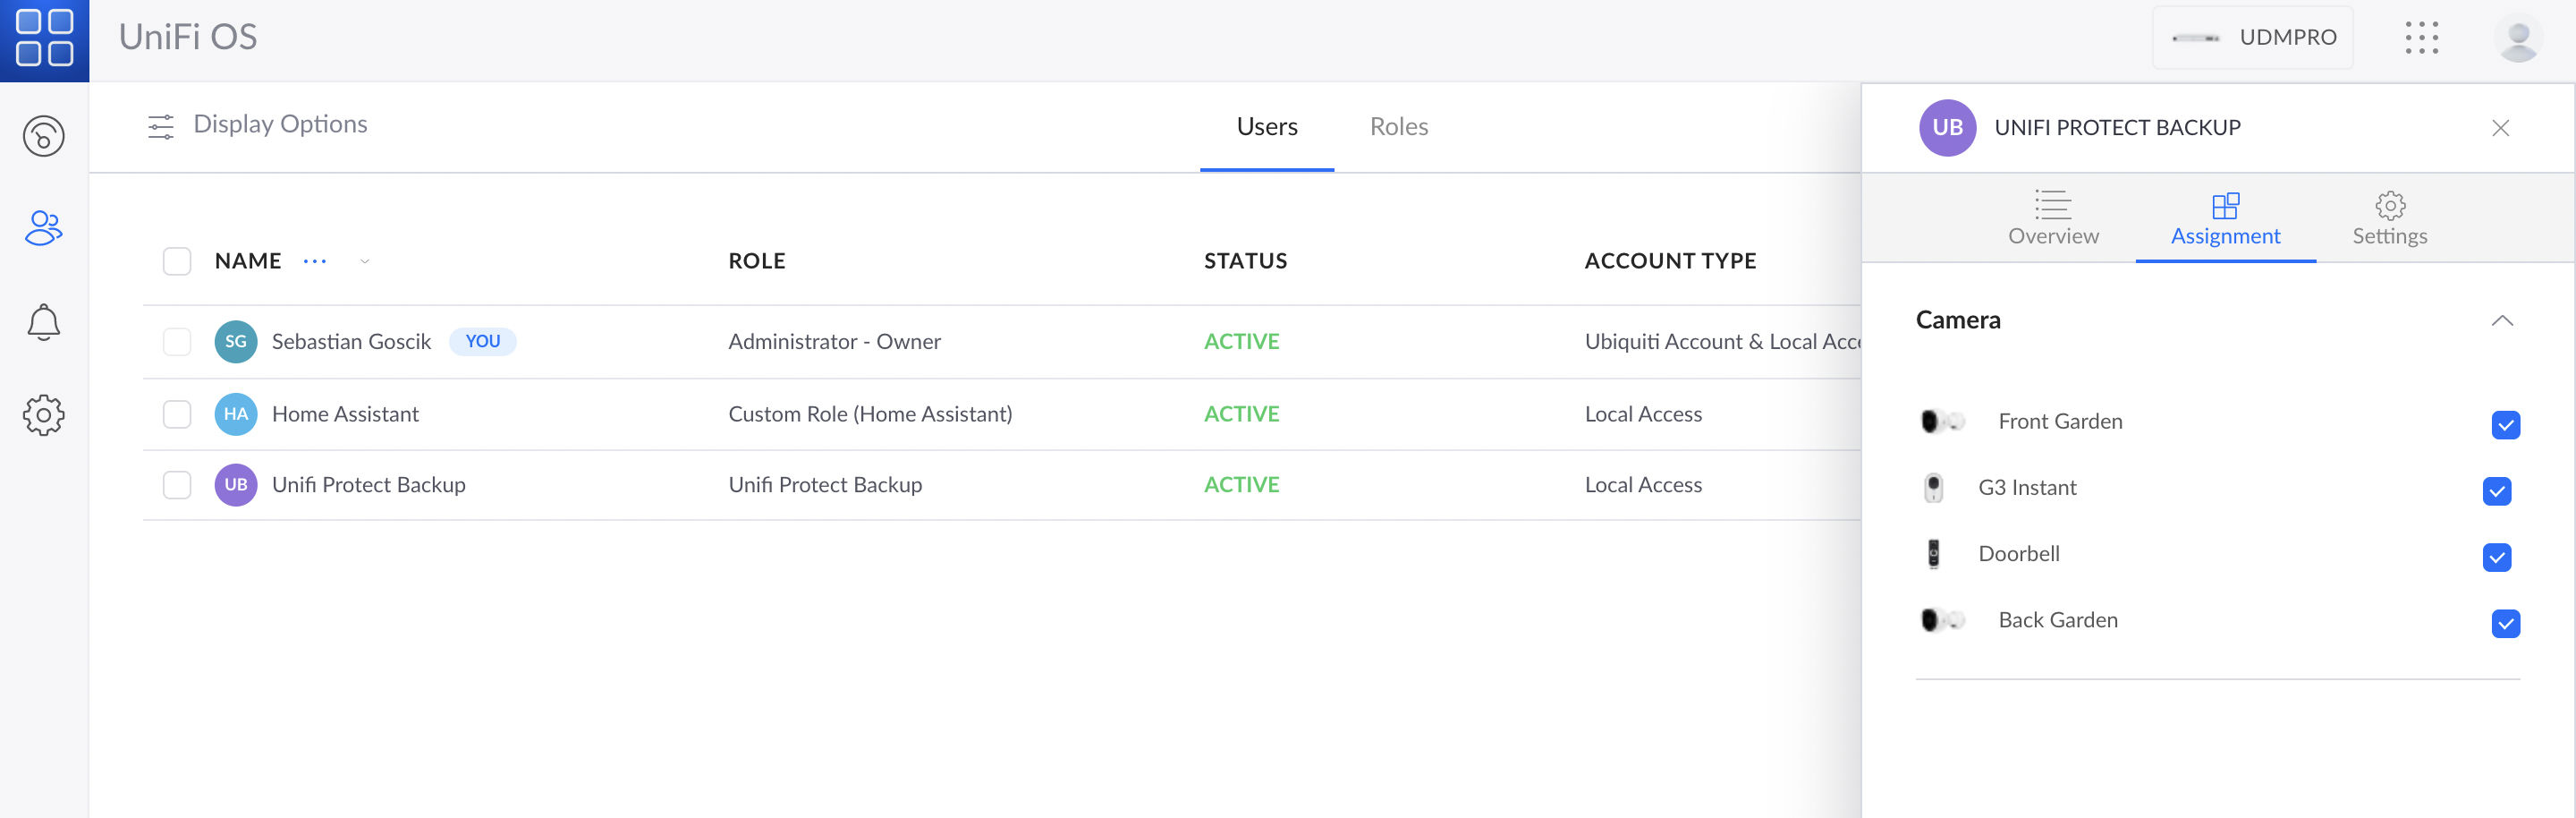
Task: Open the Name column sort chevron
Action: tap(364, 261)
